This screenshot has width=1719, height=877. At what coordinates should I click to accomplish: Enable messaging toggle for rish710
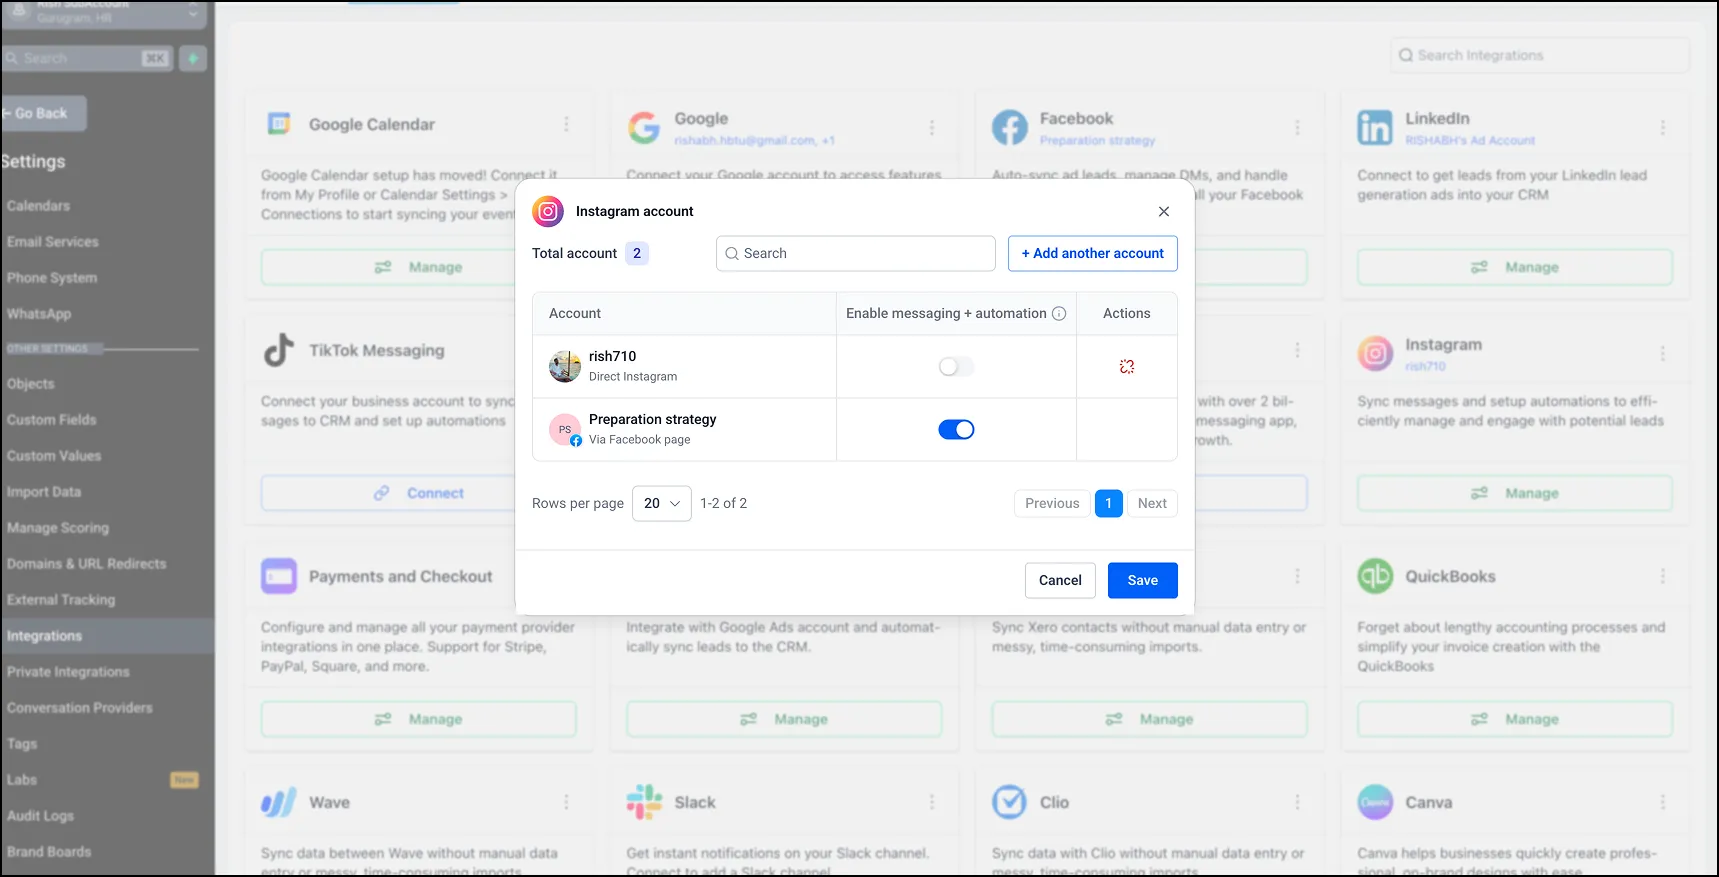[956, 366]
